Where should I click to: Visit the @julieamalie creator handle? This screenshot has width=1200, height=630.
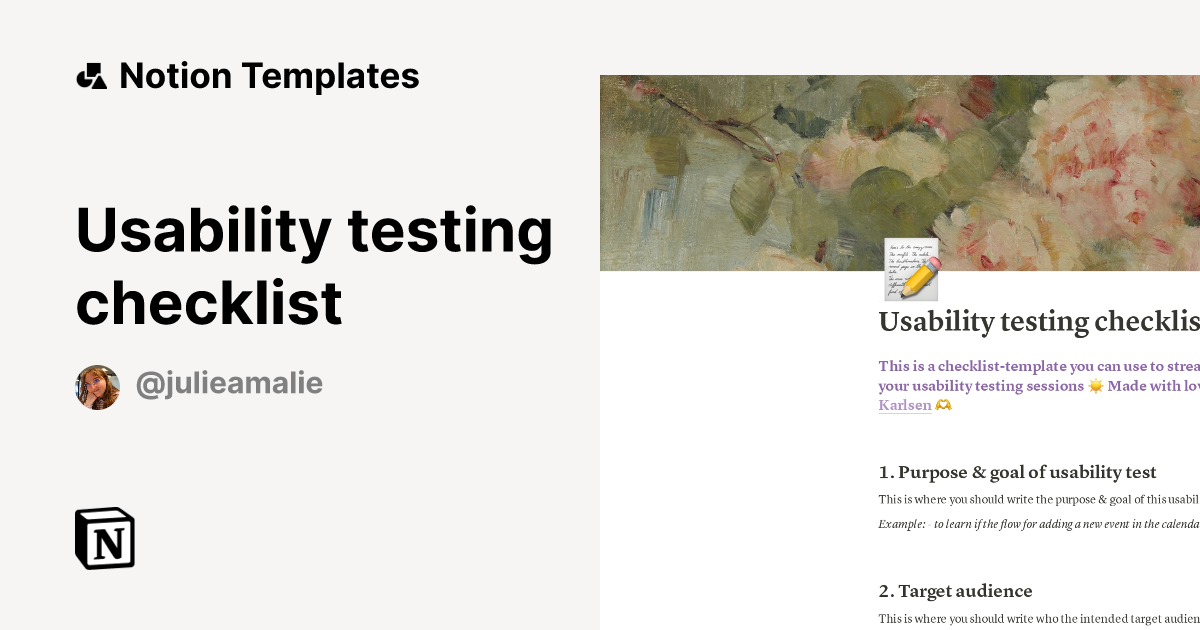229,384
